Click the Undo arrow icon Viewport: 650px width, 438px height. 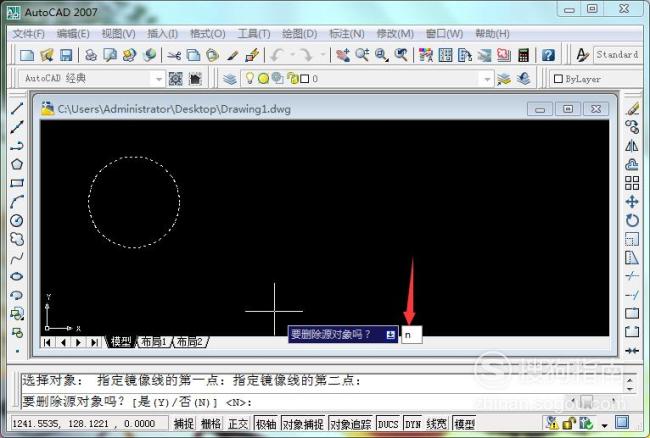(277, 55)
